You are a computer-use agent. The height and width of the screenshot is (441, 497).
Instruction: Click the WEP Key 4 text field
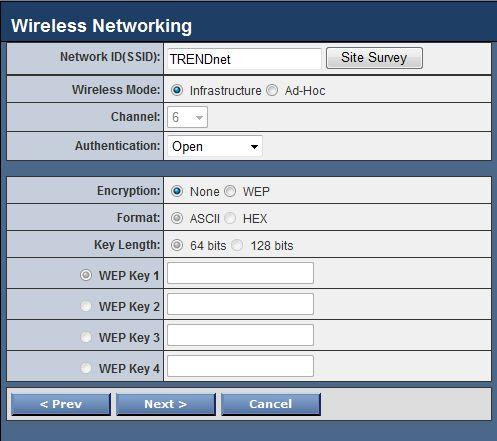tap(240, 366)
